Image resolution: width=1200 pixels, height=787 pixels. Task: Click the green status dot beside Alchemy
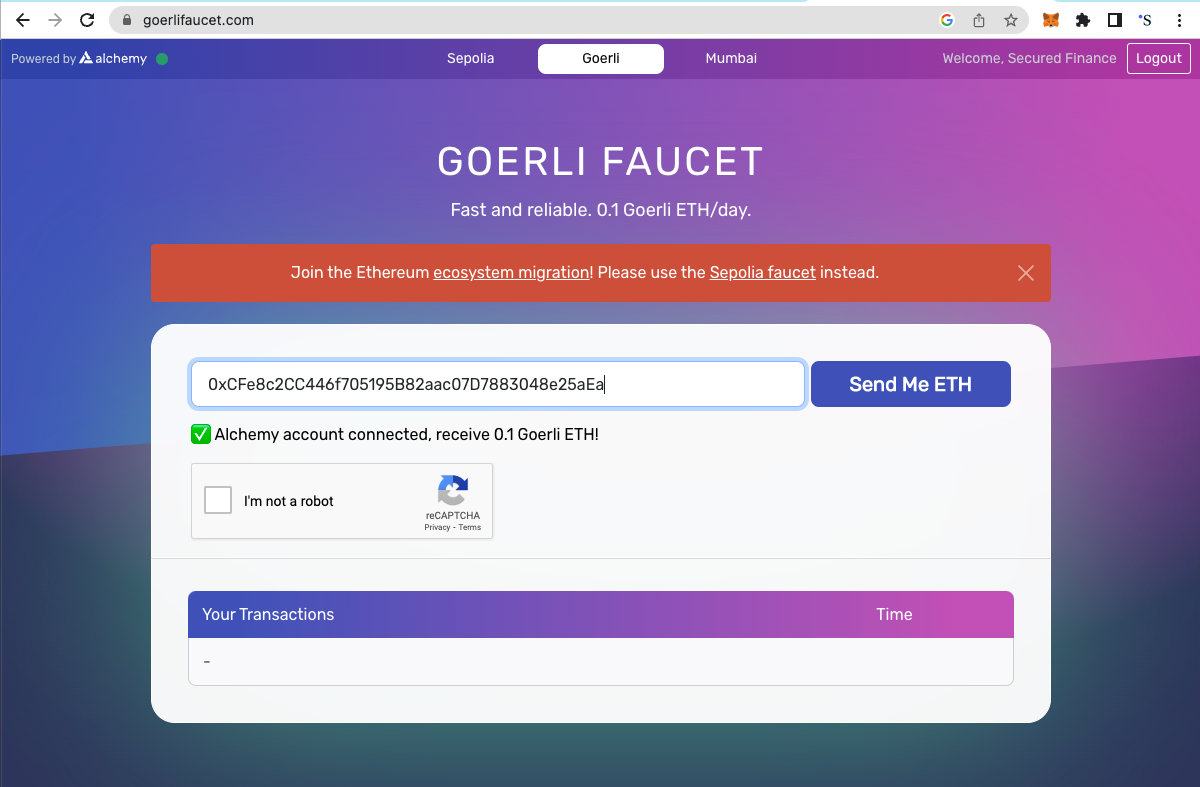point(162,59)
